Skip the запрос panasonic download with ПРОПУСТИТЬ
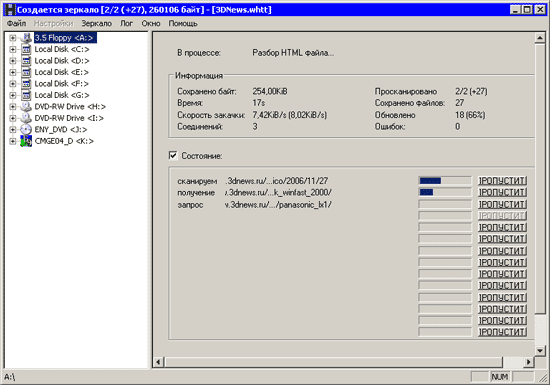 (503, 204)
